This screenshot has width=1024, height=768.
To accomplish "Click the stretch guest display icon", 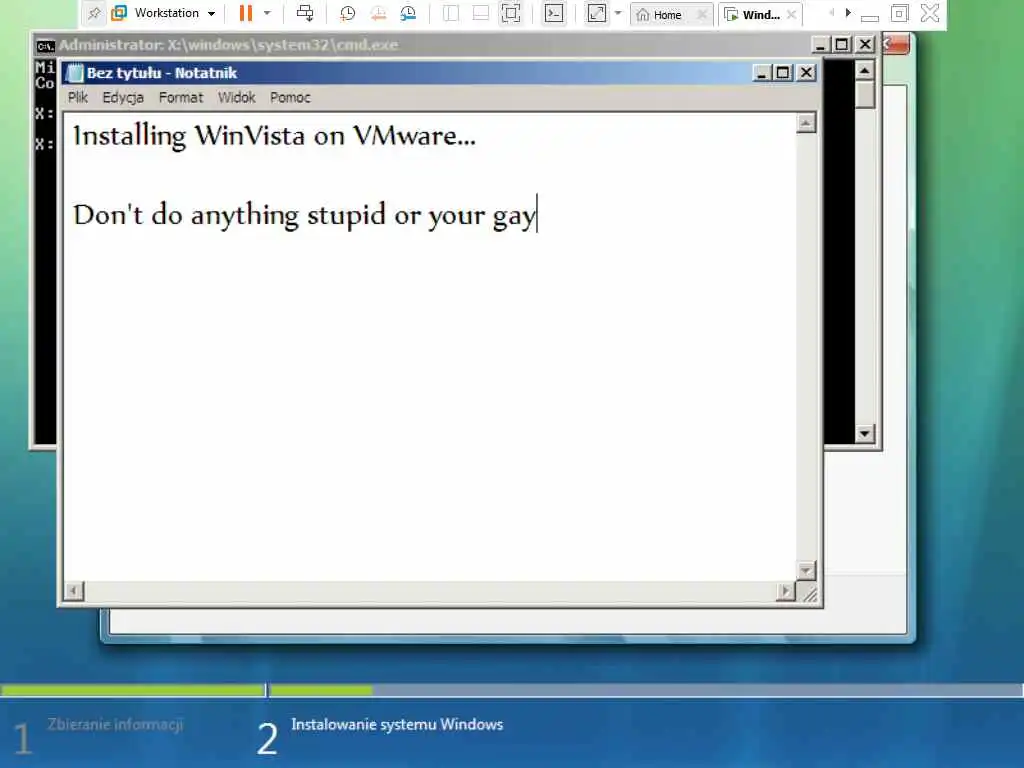I will pos(597,13).
